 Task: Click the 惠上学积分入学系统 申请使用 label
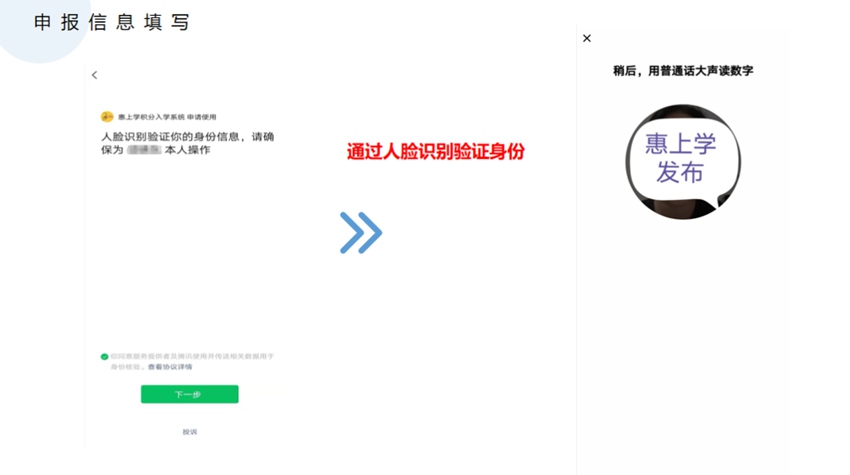coord(167,117)
